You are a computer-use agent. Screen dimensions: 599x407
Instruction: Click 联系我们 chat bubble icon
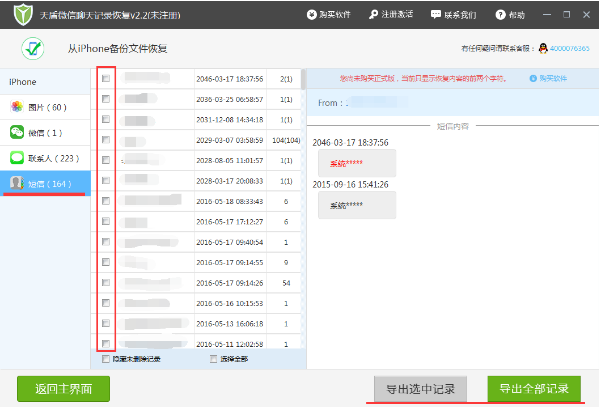435,15
